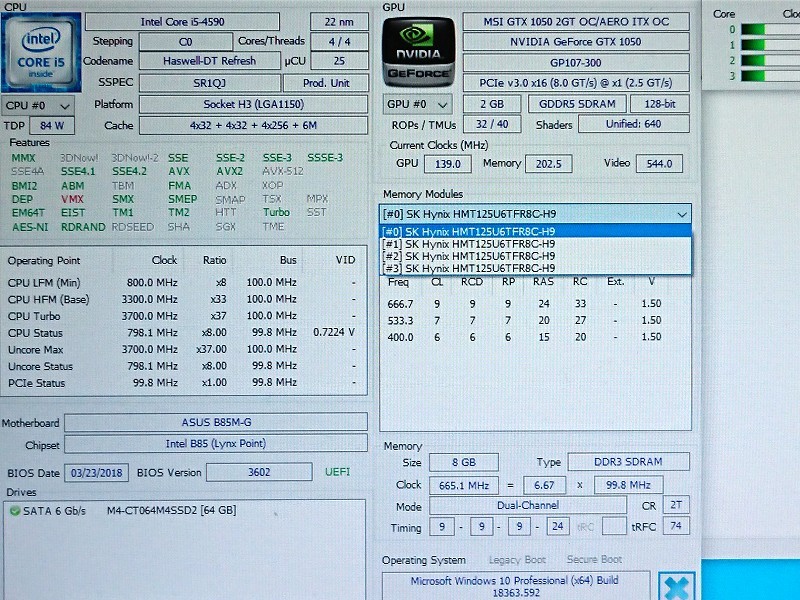Open the CPU #0 selector dropdown

38,106
